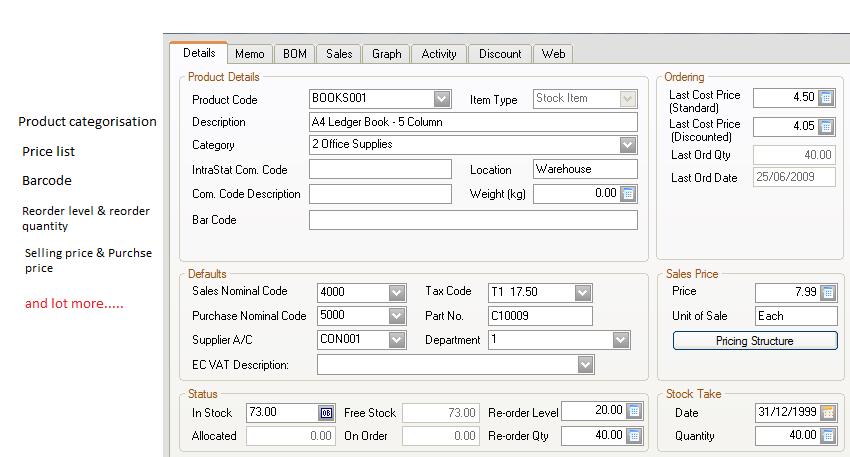
Task: Click the Location field showing Warehouse
Action: [x=585, y=169]
